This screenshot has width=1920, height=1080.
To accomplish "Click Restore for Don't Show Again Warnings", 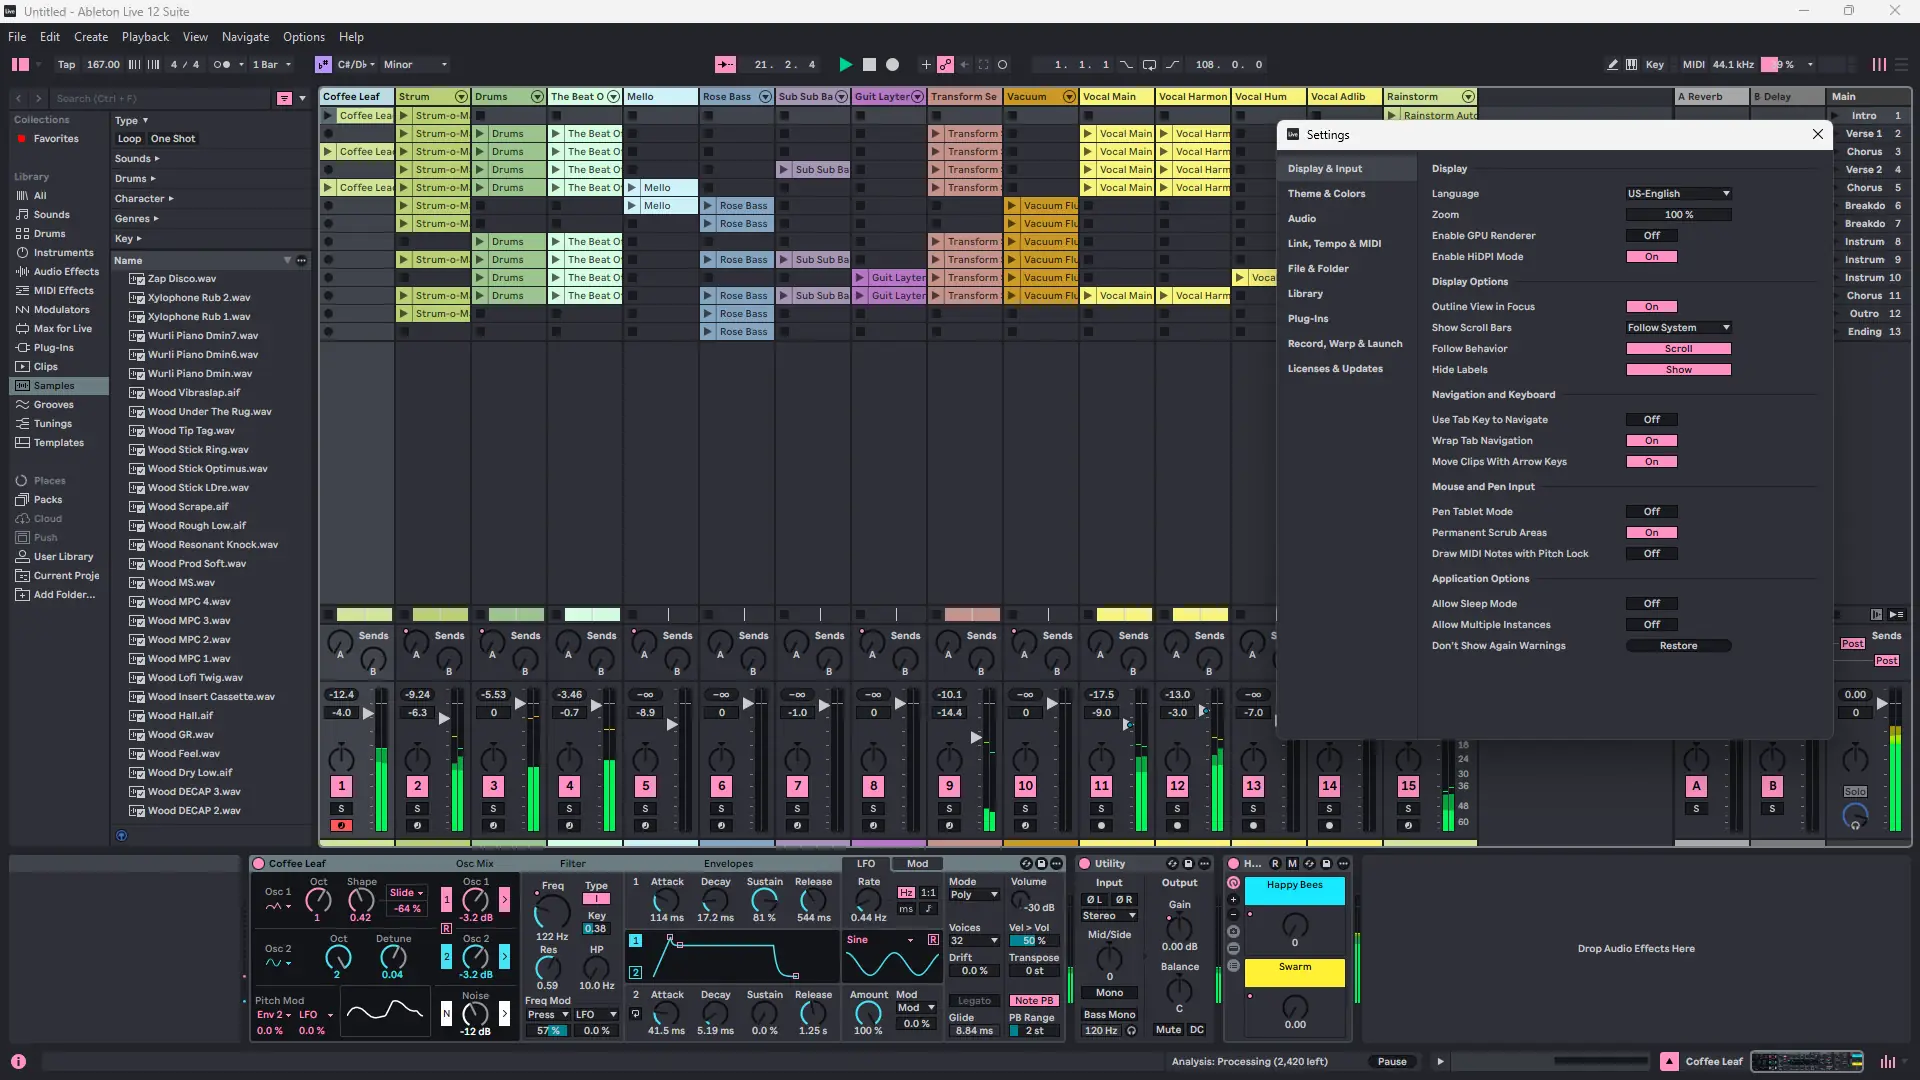I will click(1678, 646).
